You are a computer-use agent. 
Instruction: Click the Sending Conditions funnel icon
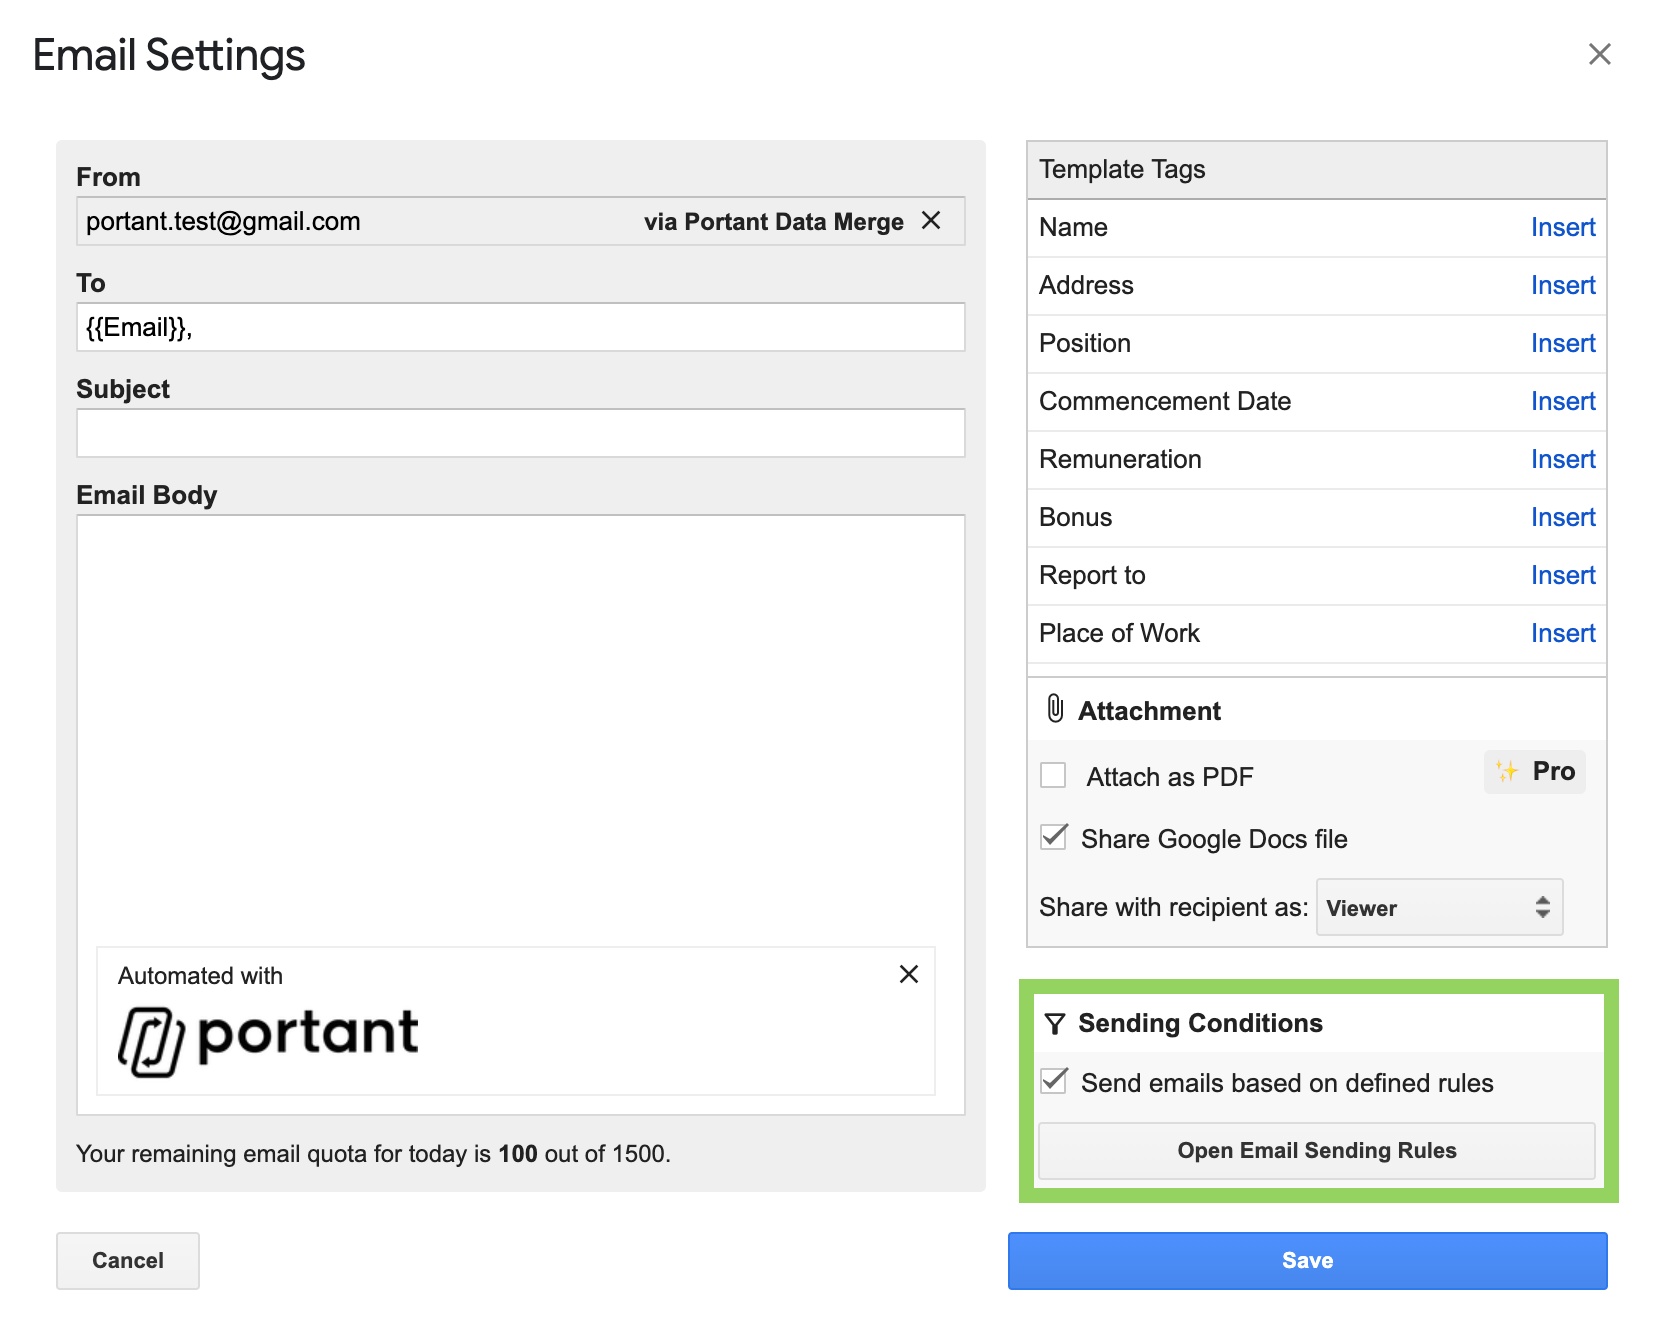[1054, 1023]
